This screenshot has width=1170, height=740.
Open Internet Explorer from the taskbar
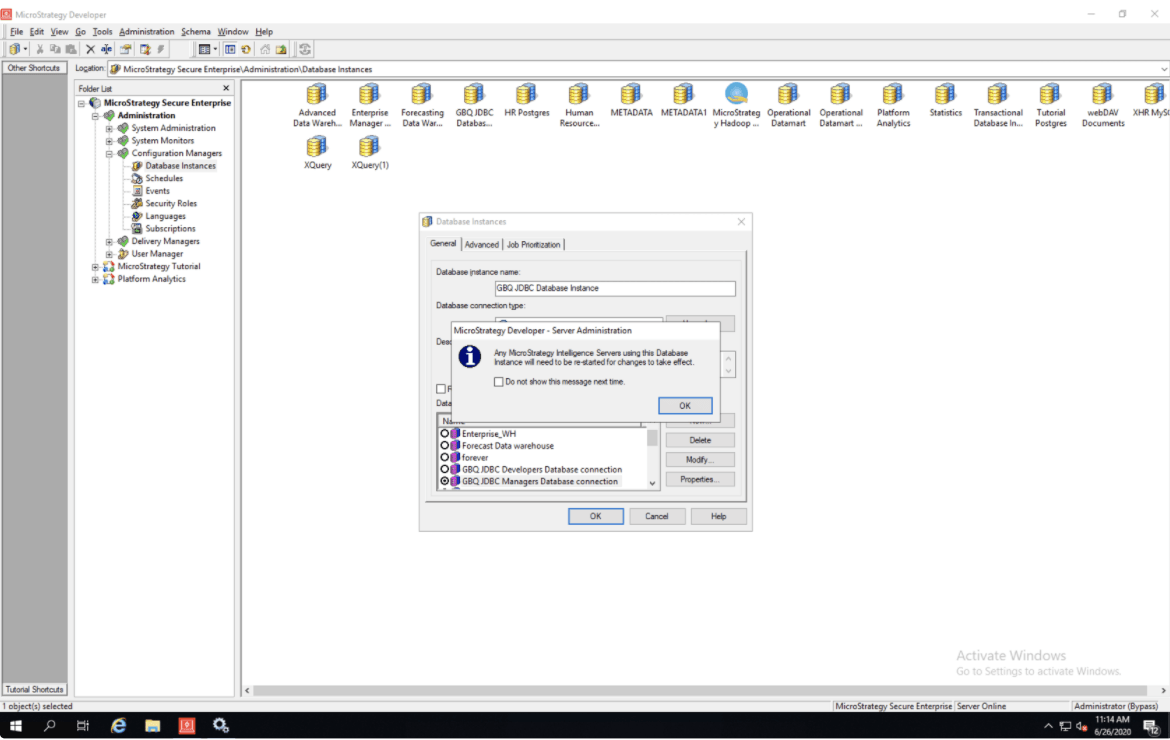point(118,726)
